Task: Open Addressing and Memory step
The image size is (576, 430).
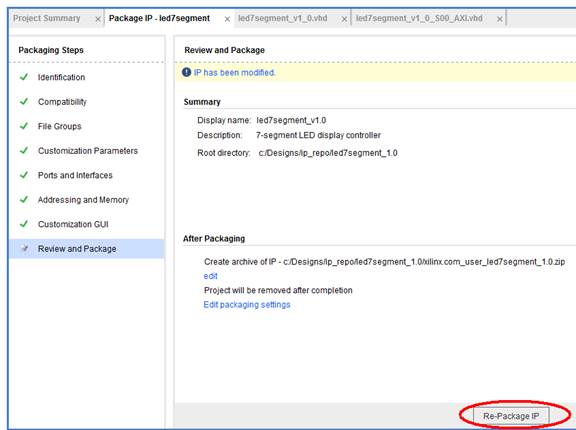Action: coord(83,200)
